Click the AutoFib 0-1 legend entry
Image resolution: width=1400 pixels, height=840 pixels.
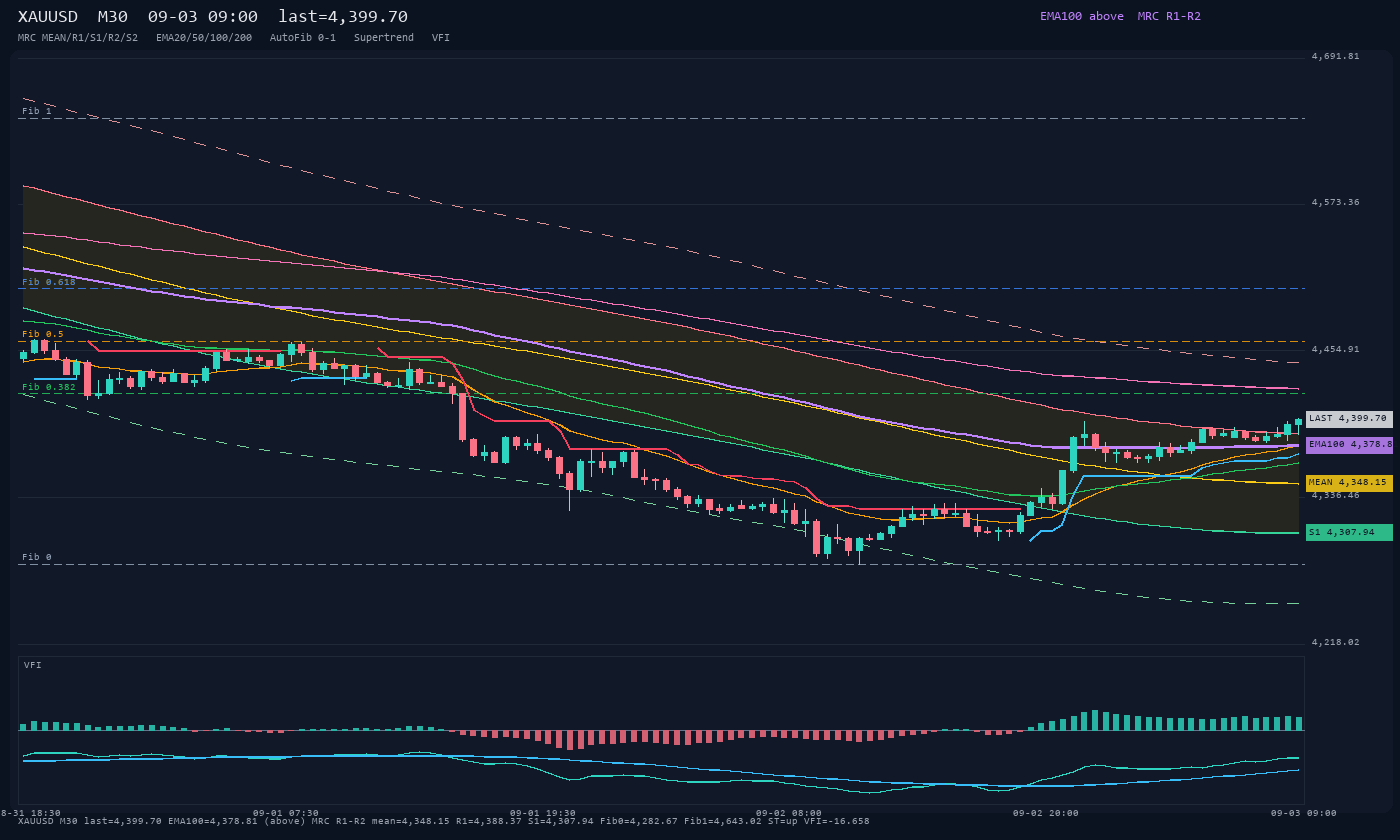click(x=303, y=38)
